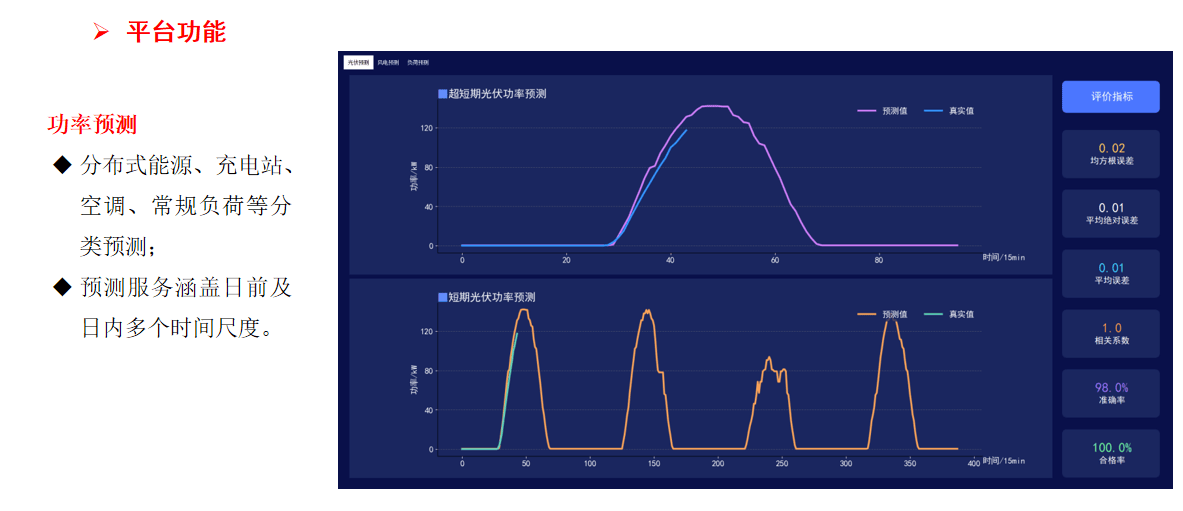Click the 均方根误差 0.02 card
Screen dimensions: 1183x511
coord(1111,154)
